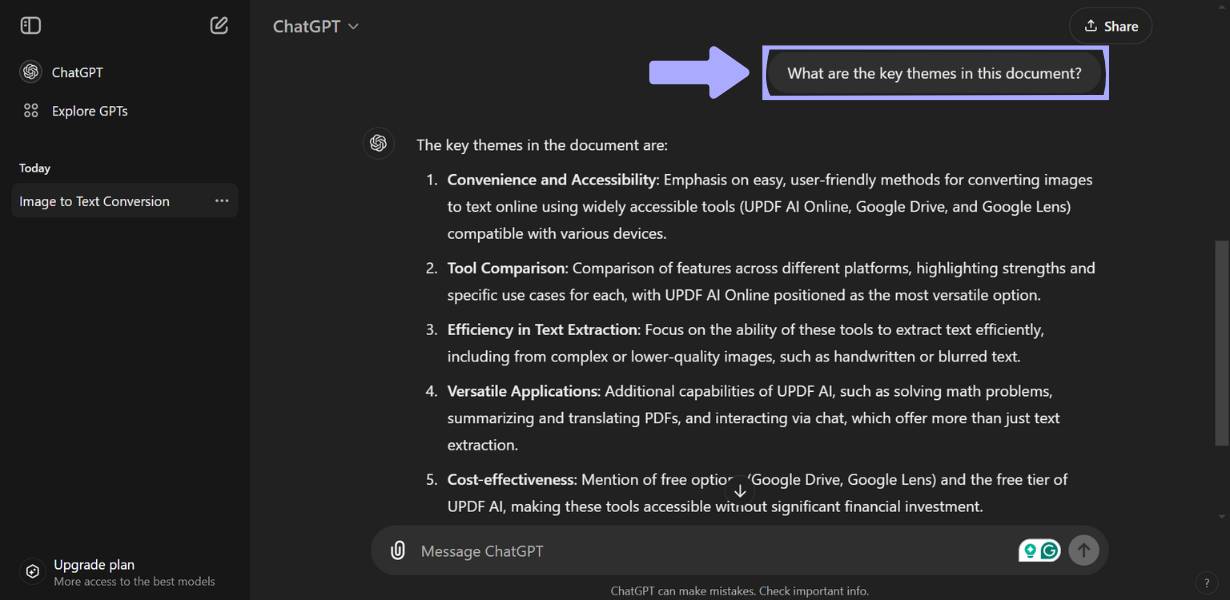Open options for Image to Text Conversion chat
Viewport: 1230px width, 600px height.
pos(222,201)
